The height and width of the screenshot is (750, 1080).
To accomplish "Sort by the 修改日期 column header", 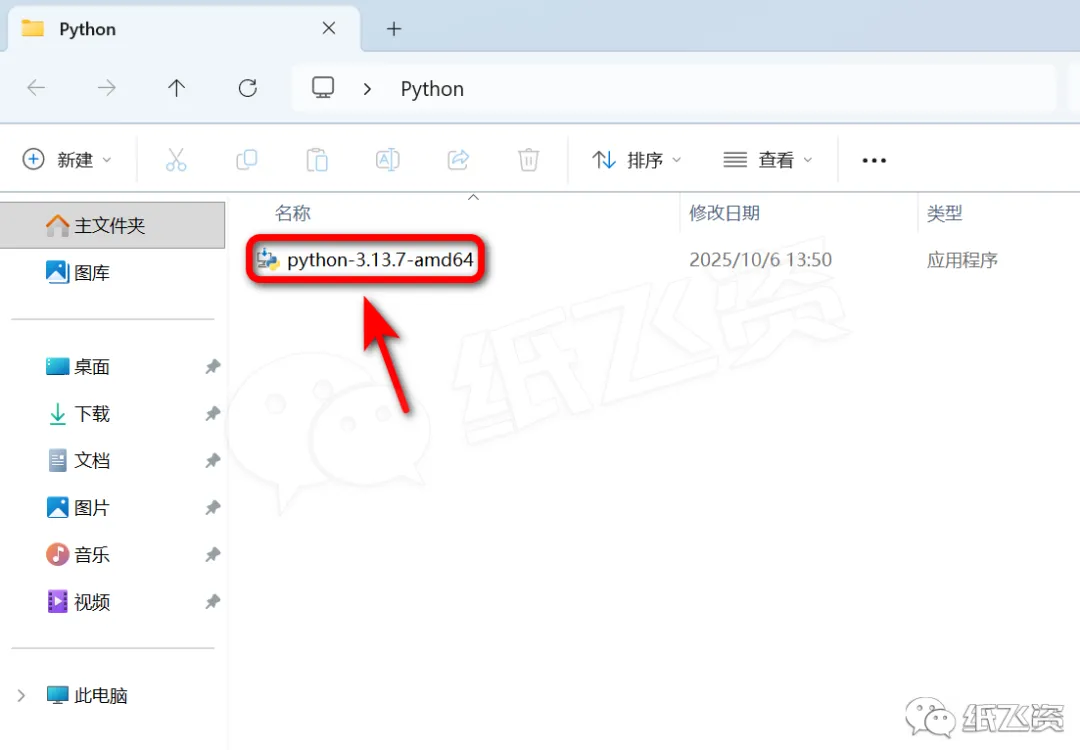I will coord(724,213).
